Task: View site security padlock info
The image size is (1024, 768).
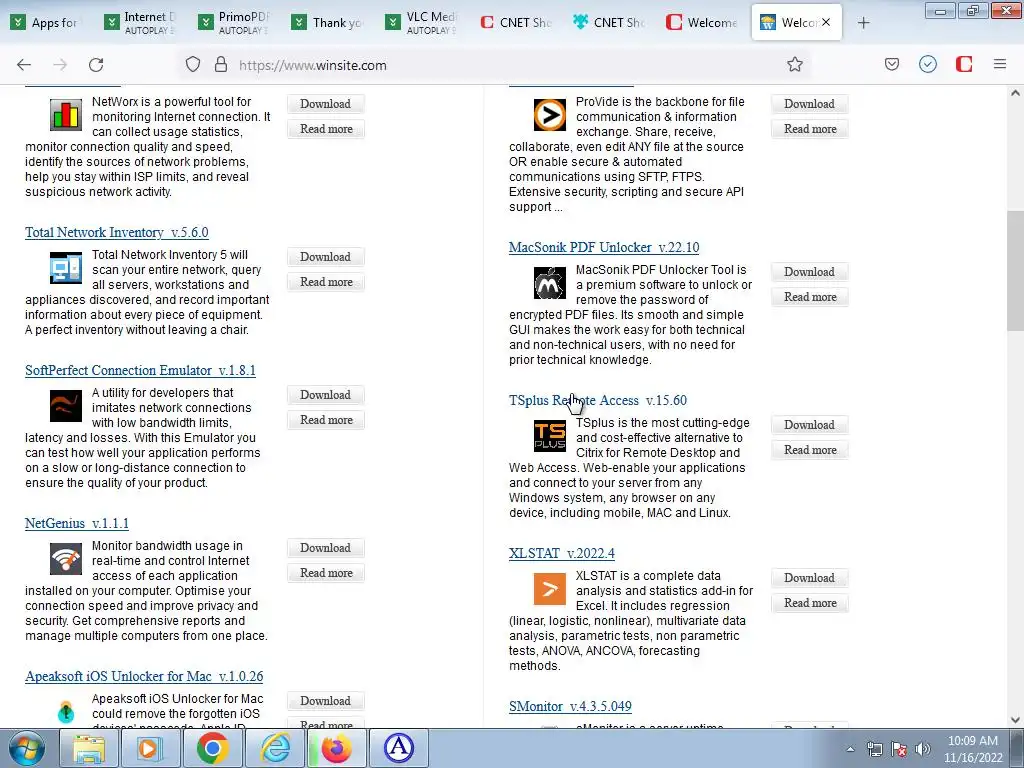Action: pos(221,64)
